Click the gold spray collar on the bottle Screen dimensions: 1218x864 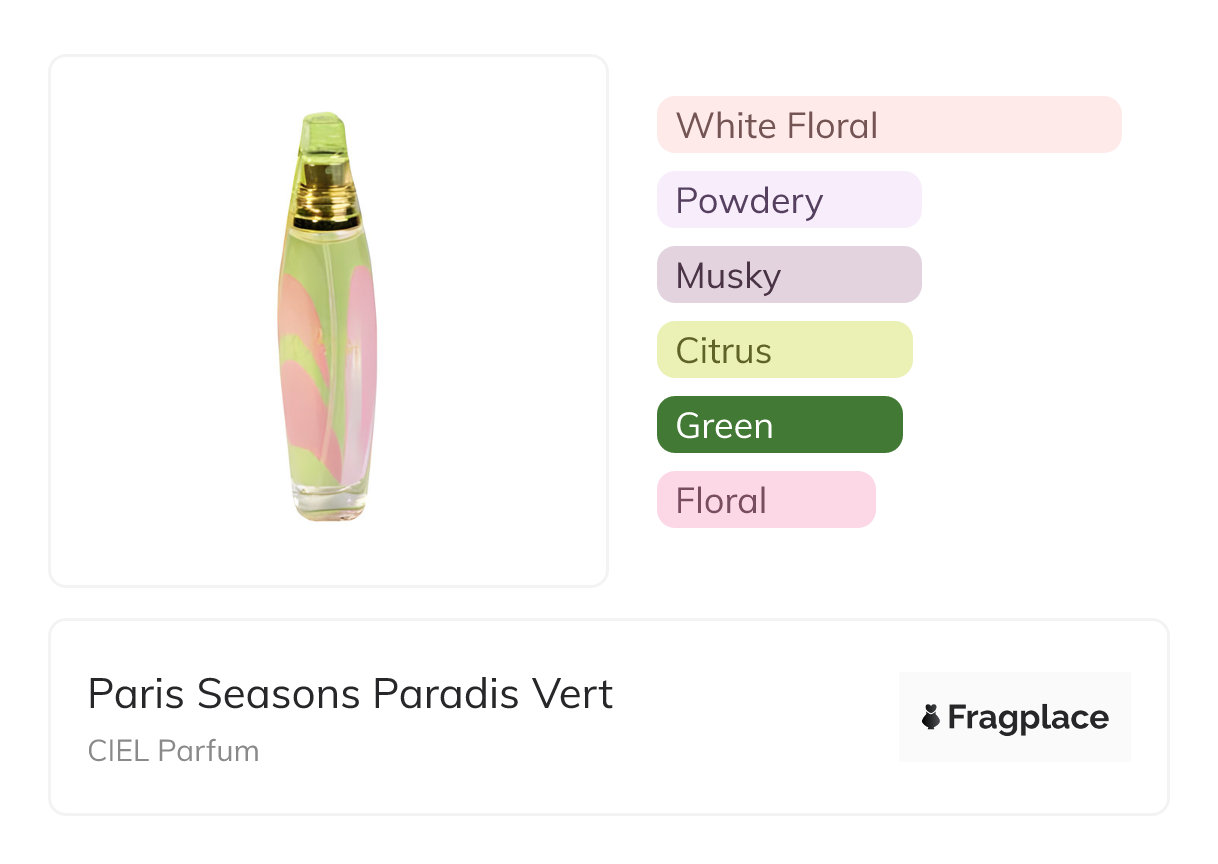pos(326,200)
